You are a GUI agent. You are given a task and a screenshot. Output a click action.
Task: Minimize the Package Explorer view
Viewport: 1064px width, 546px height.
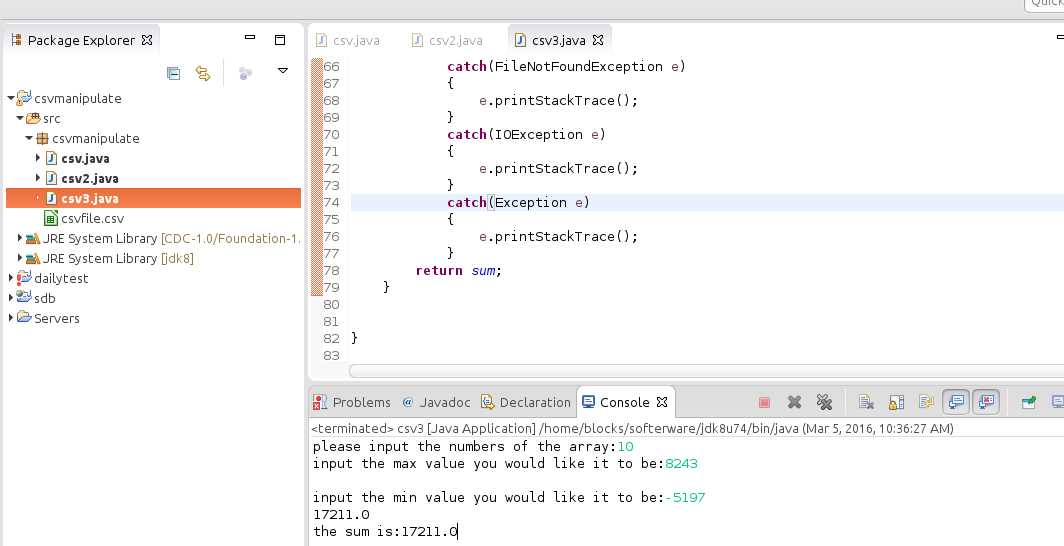click(250, 38)
